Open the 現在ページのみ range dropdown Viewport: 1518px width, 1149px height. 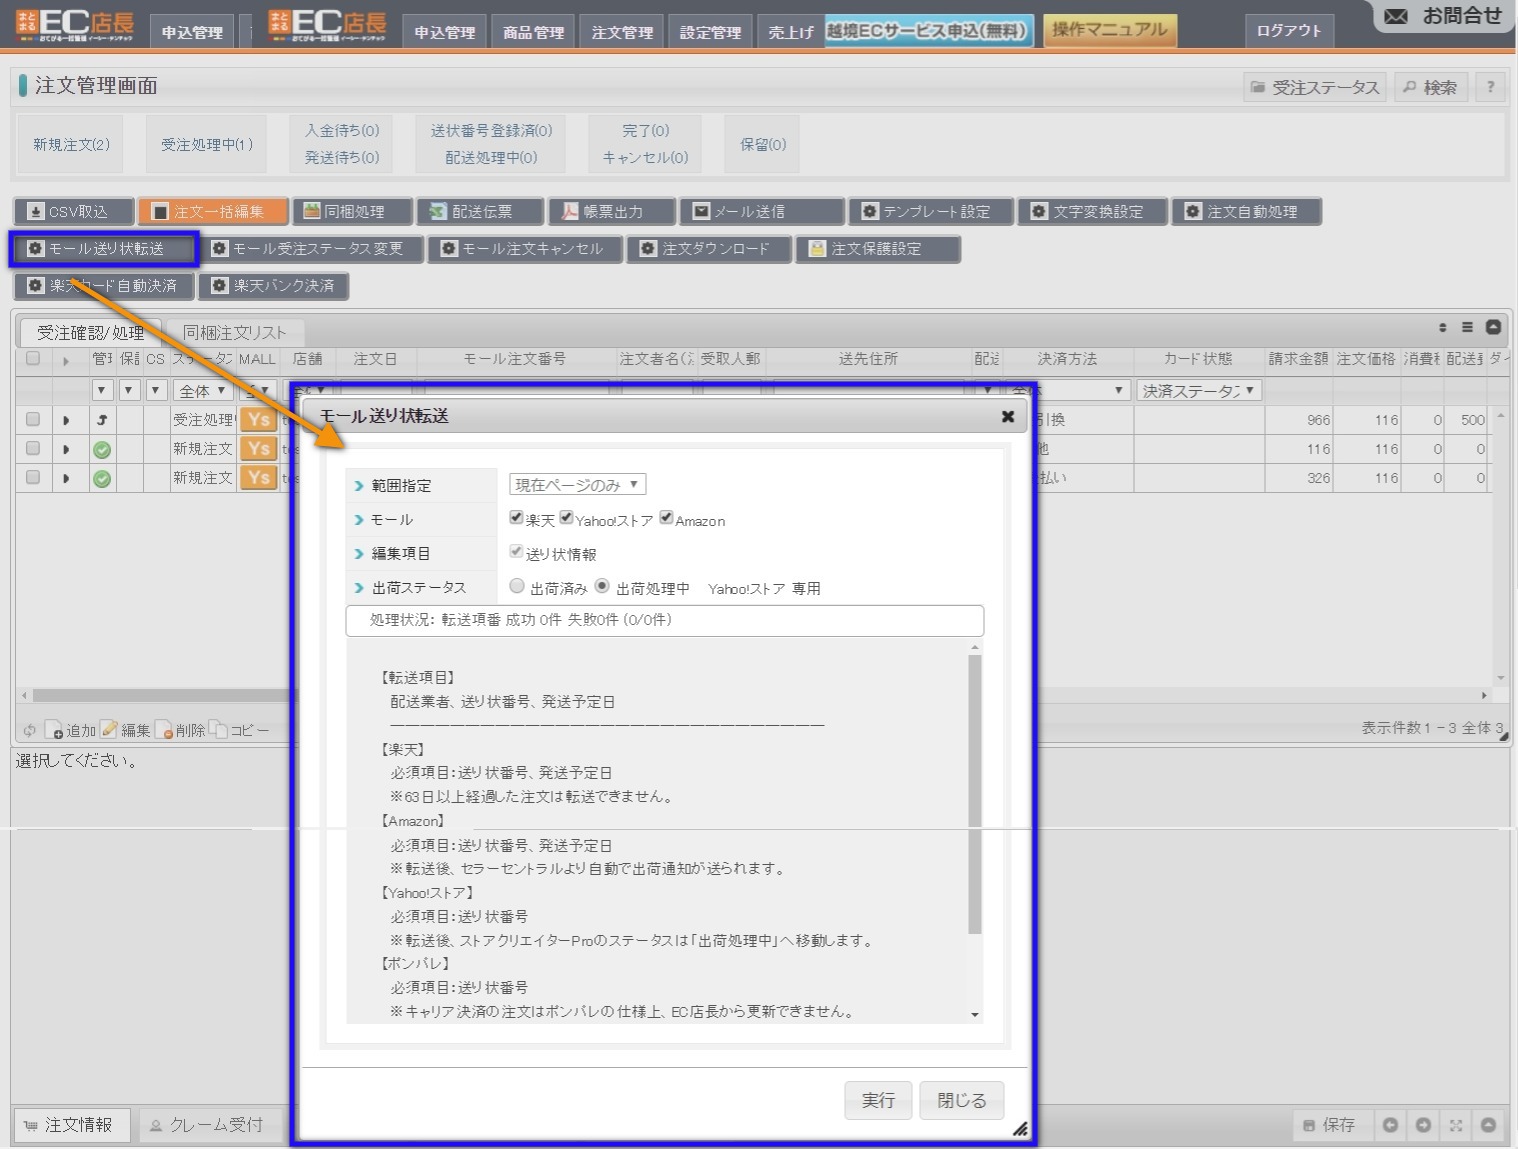click(x=577, y=485)
